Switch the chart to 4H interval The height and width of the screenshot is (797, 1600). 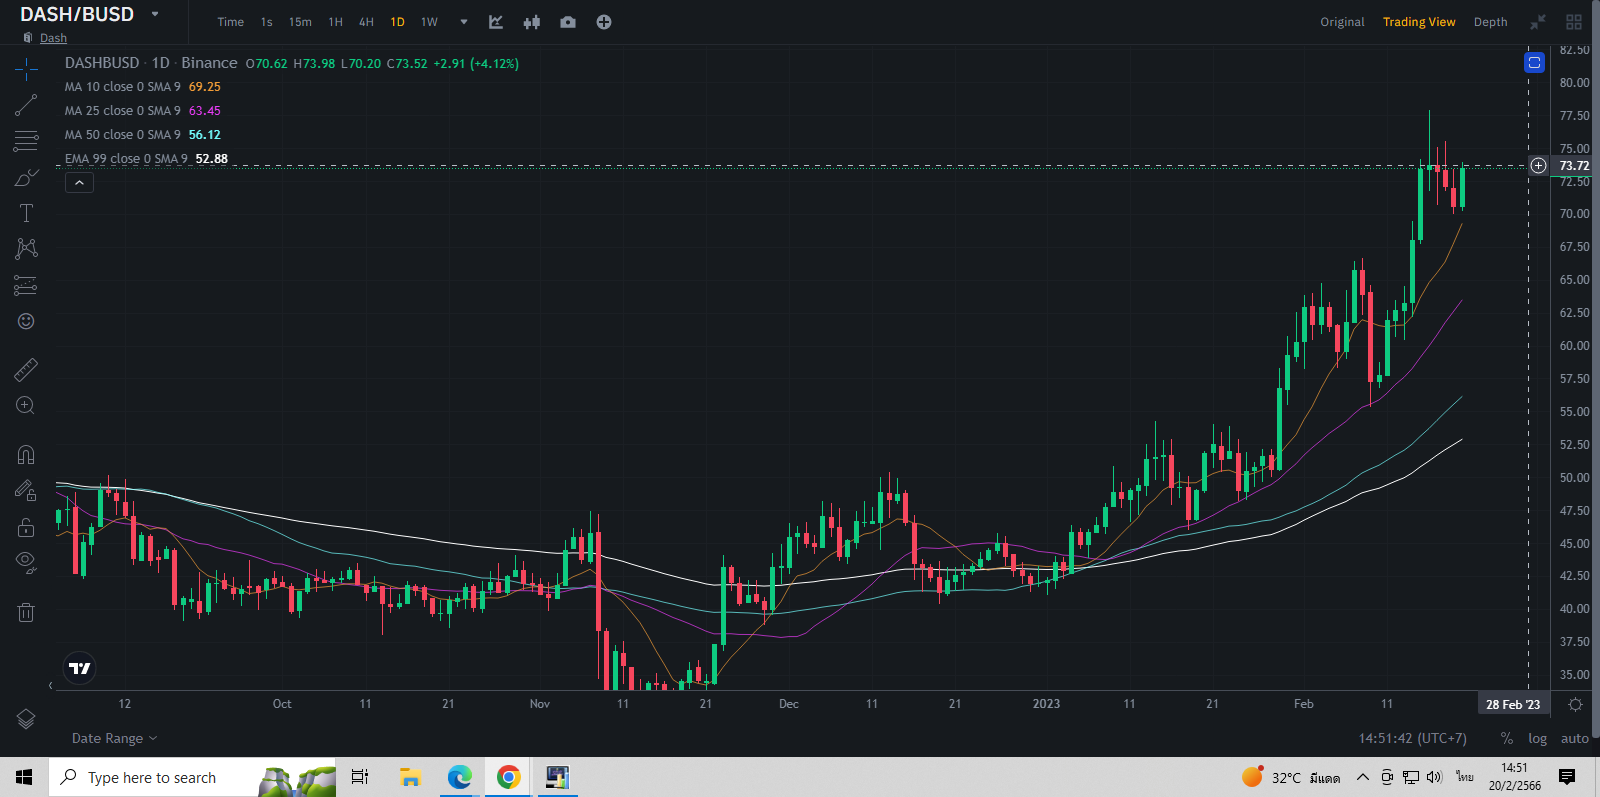click(x=366, y=22)
